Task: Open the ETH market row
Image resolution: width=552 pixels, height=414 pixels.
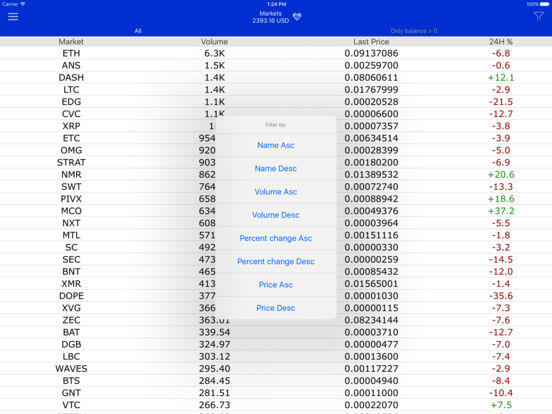Action: (x=276, y=53)
